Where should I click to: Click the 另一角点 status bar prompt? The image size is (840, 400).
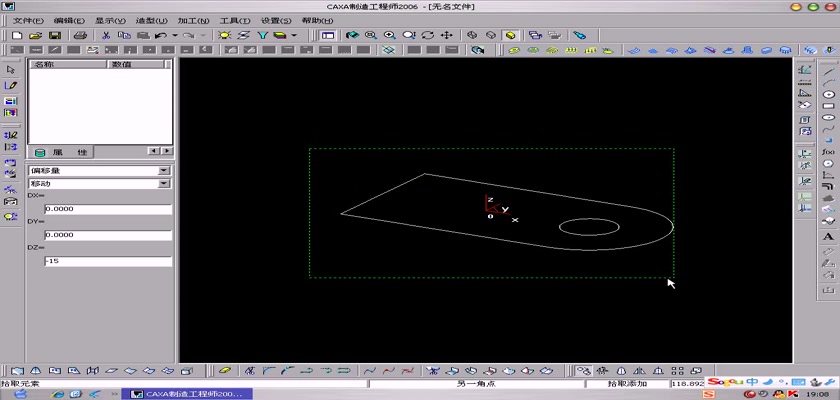tap(476, 384)
